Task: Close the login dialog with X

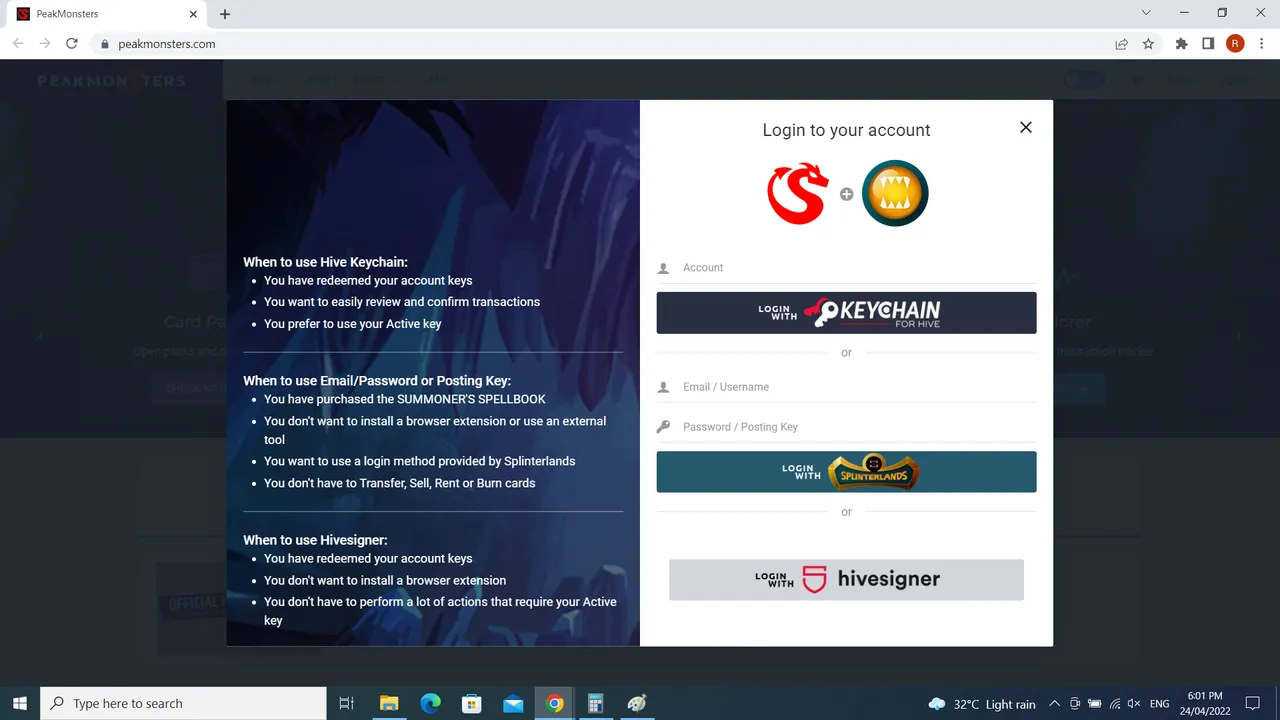Action: (x=1025, y=128)
